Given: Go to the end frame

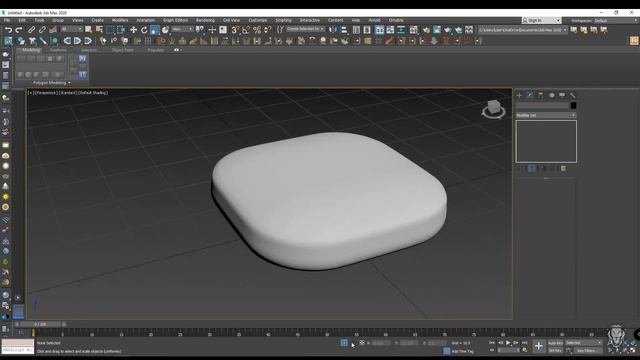Looking at the screenshot, I should point(524,343).
